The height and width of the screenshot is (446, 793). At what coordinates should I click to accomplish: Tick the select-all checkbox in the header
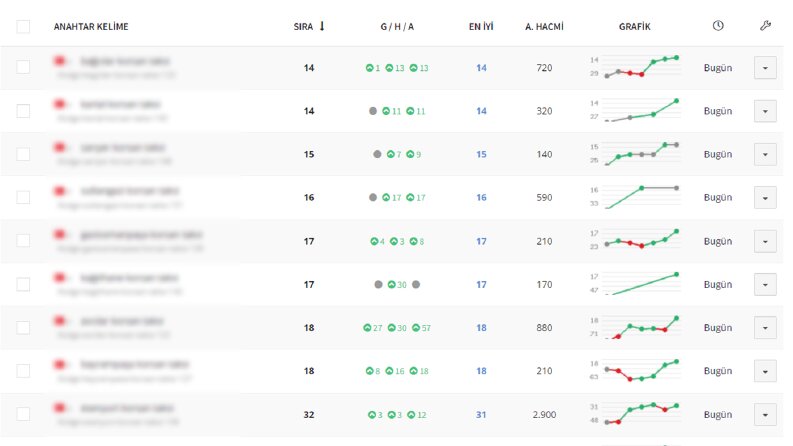coord(23,26)
